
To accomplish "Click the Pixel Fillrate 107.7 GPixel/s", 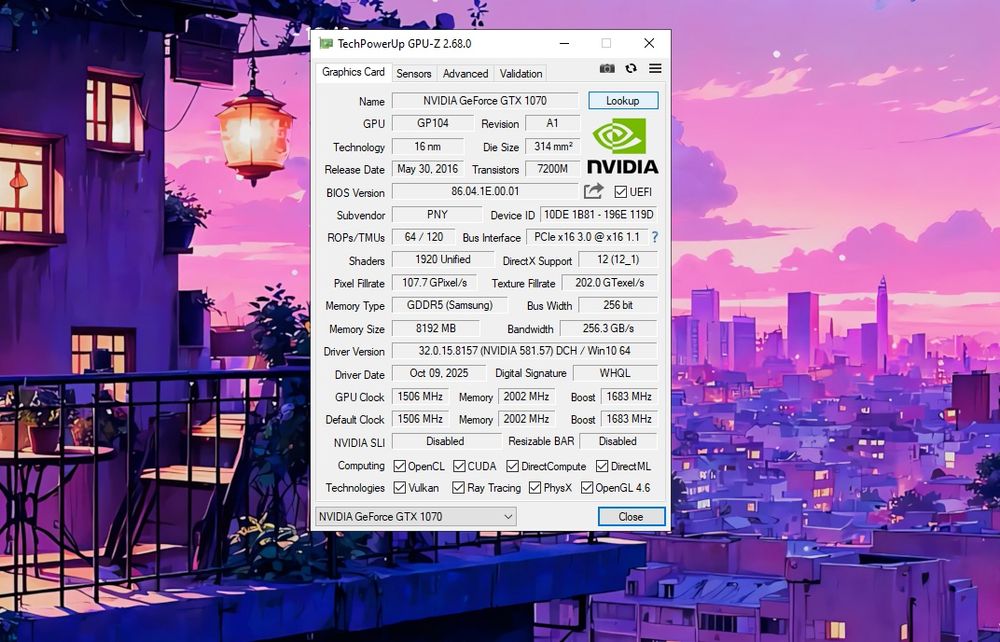I will (434, 282).
